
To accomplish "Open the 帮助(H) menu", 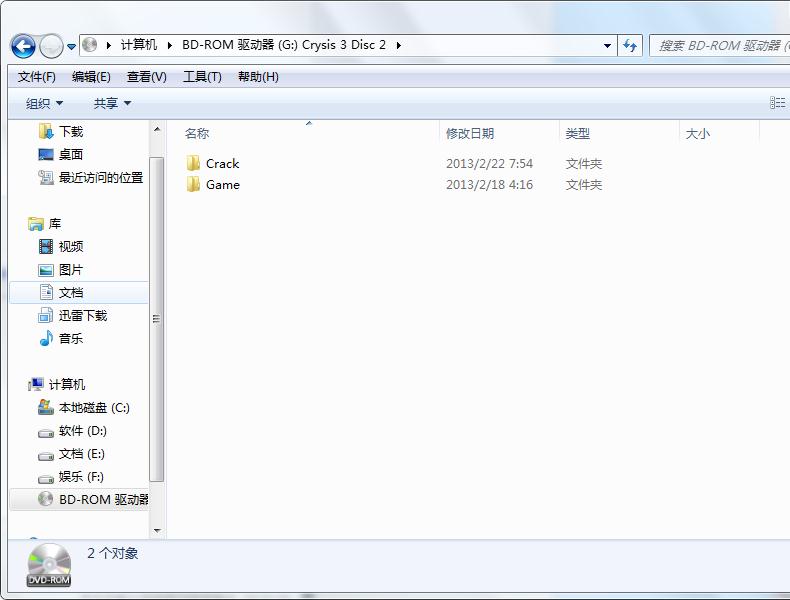I will 258,77.
